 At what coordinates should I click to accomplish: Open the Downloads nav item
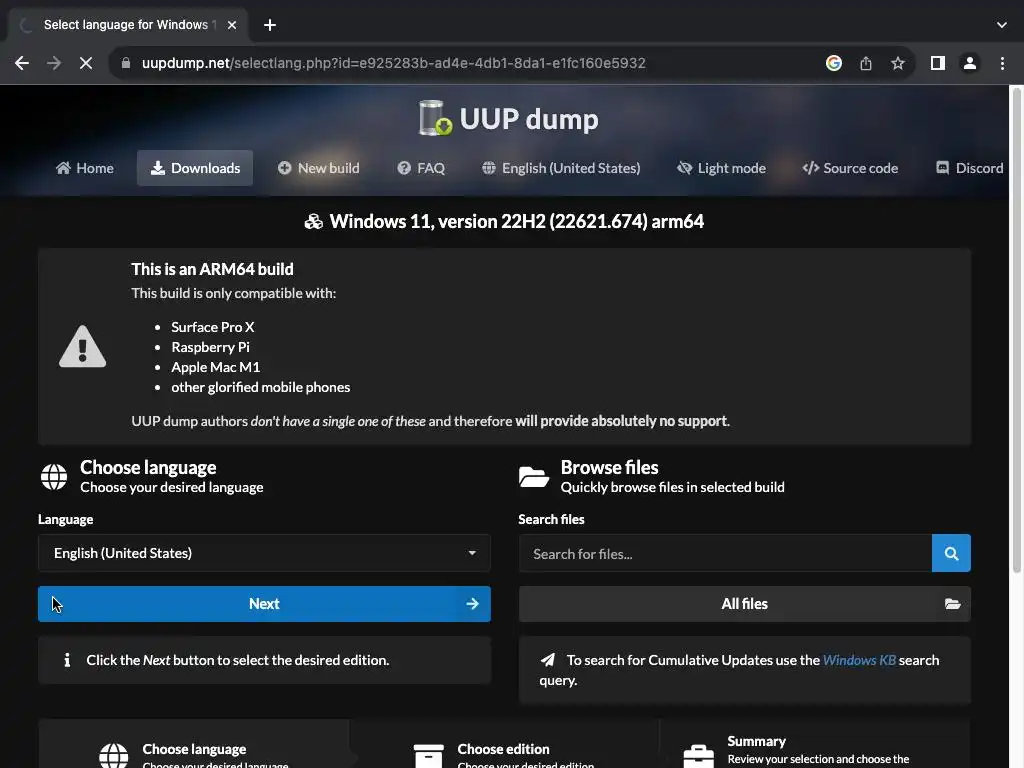pyautogui.click(x=195, y=168)
